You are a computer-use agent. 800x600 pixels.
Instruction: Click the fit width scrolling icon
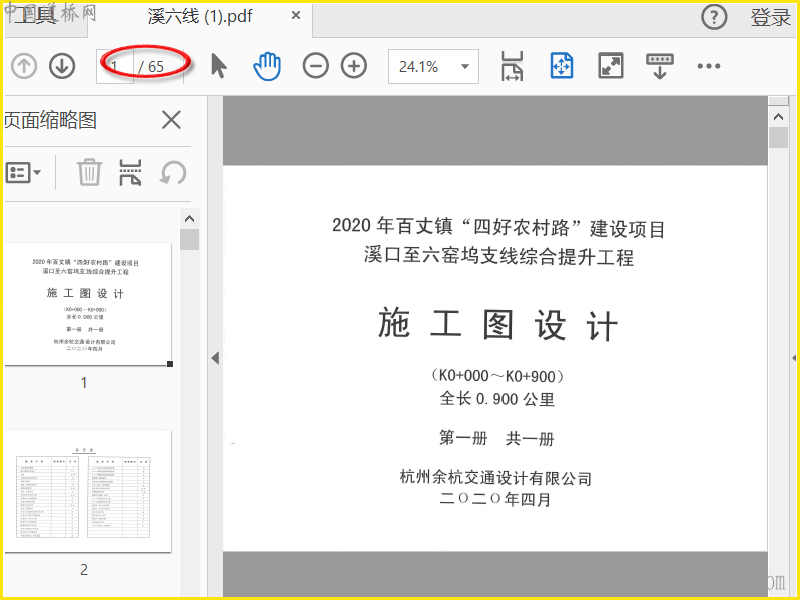coord(512,66)
